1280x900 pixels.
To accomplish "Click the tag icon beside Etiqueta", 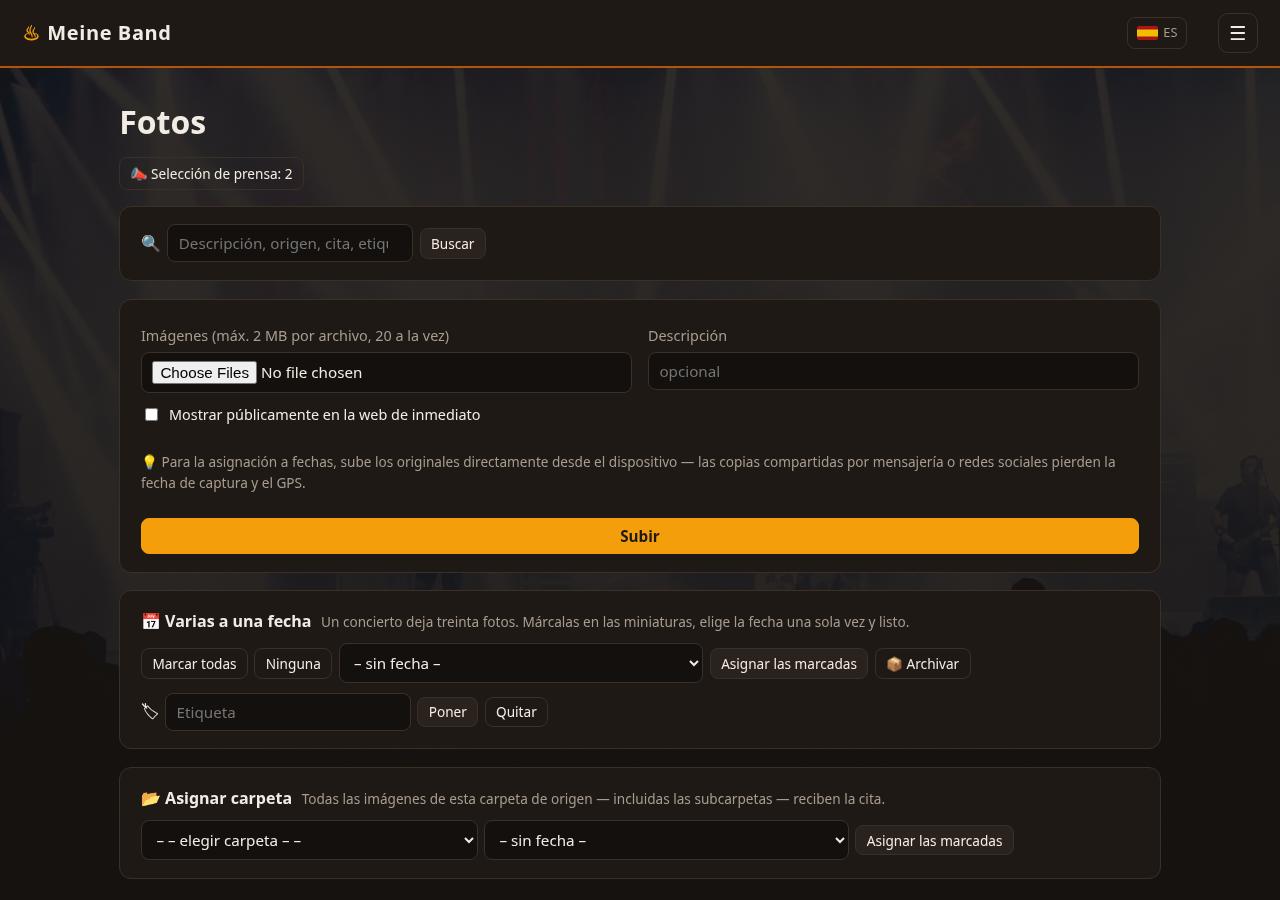I will pos(150,711).
